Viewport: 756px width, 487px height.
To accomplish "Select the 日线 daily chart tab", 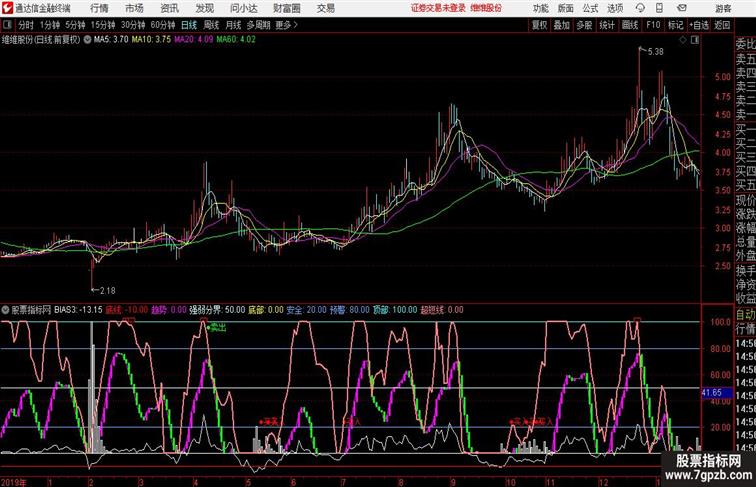I will point(189,25).
